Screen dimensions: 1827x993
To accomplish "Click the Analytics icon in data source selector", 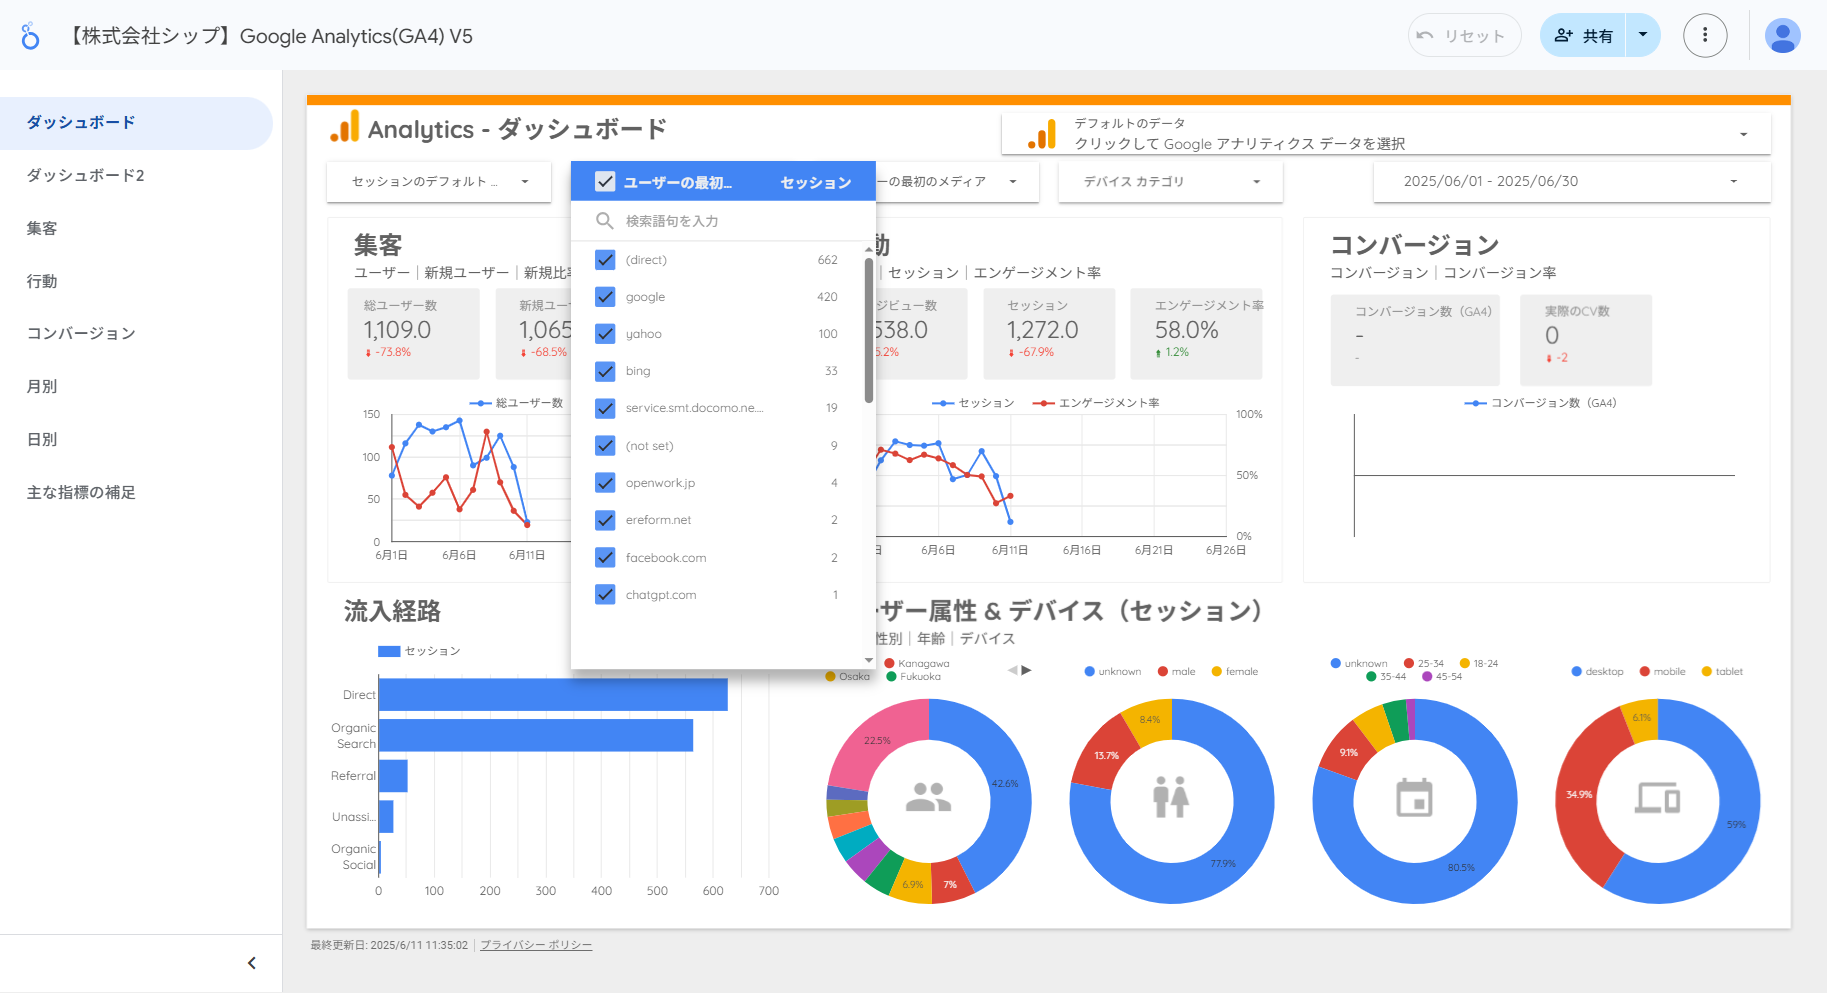I will pos(1042,134).
